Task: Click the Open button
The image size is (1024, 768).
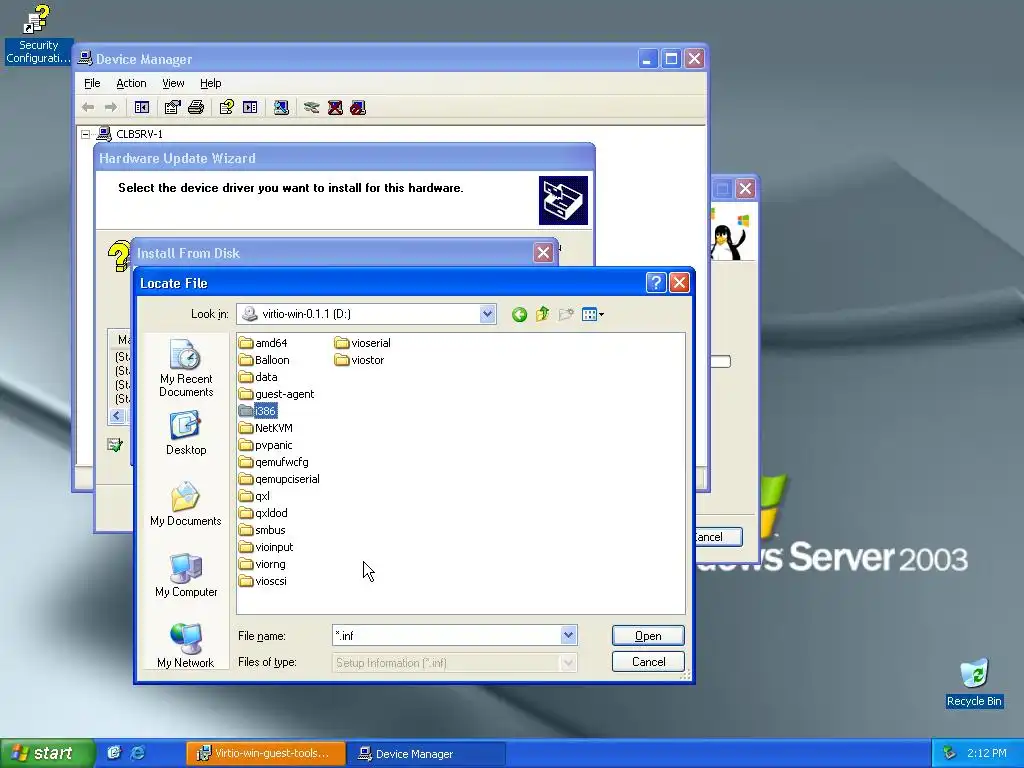Action: [x=648, y=635]
